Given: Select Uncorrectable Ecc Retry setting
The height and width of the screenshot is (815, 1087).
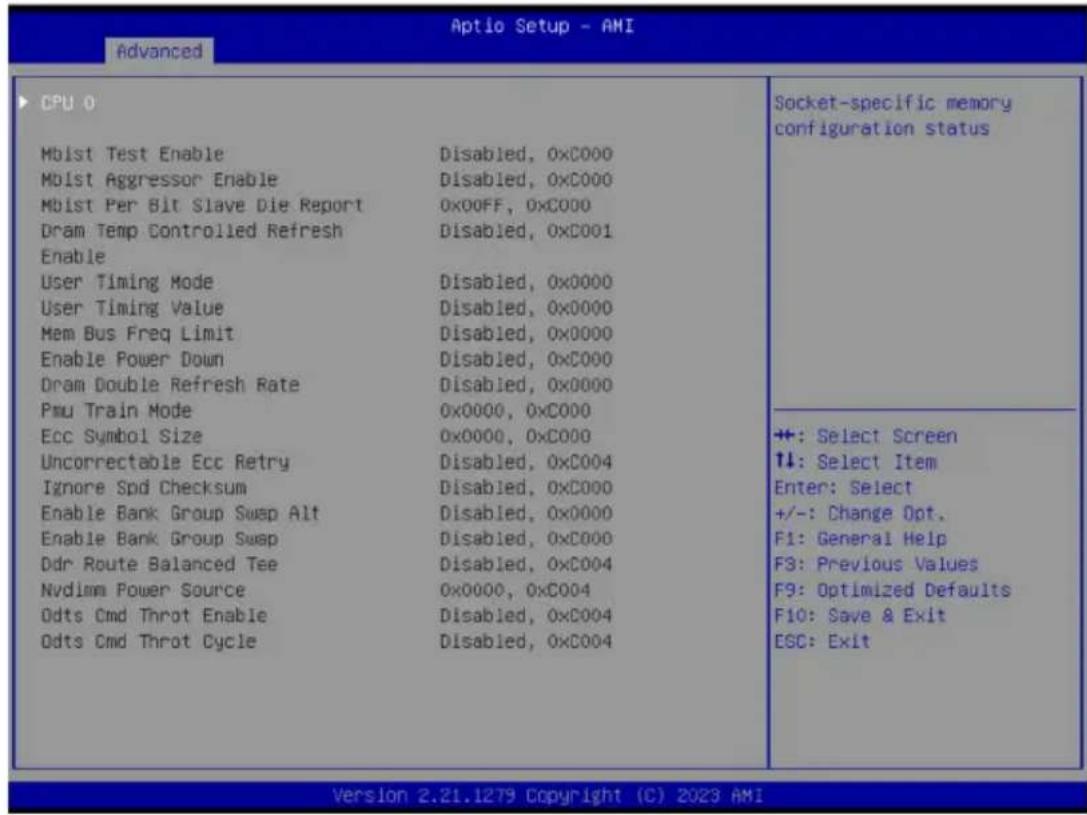Looking at the screenshot, I should [x=327, y=462].
